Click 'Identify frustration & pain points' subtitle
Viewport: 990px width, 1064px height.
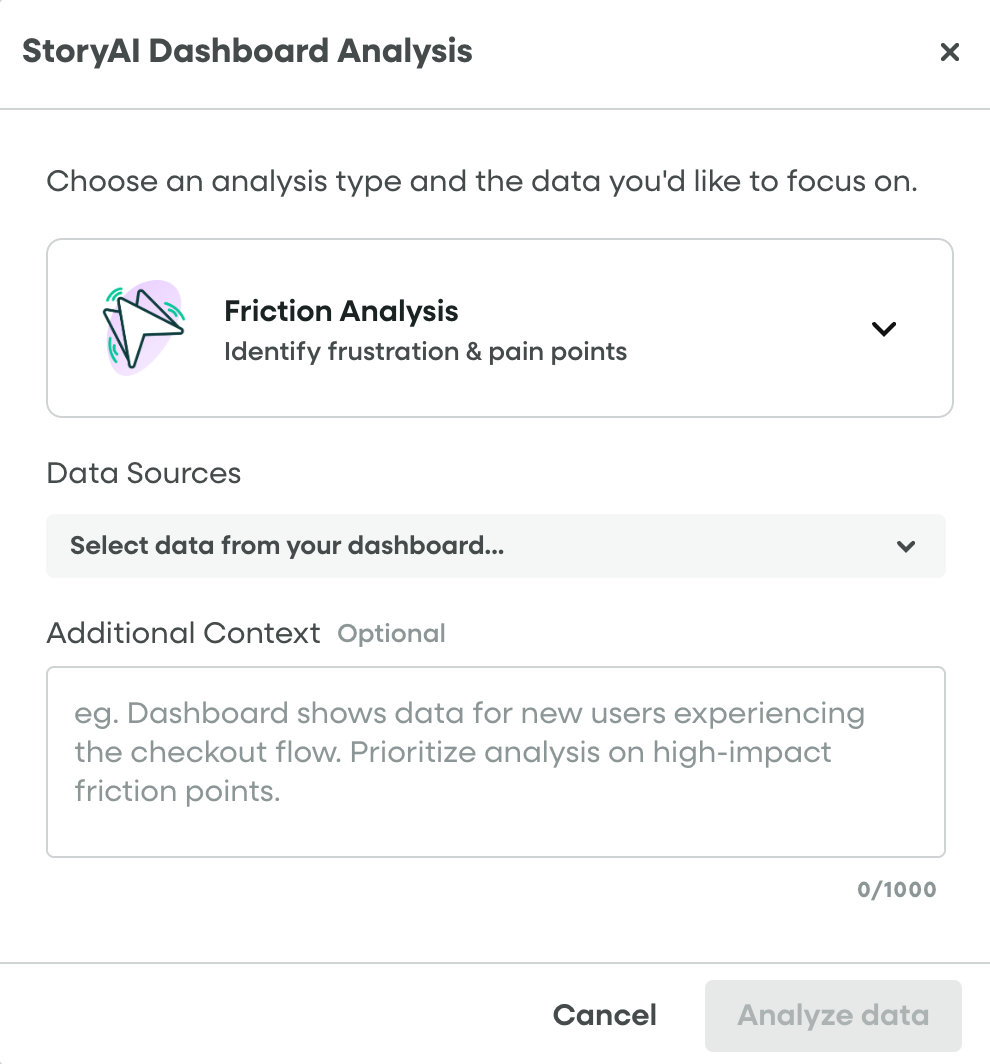pyautogui.click(x=425, y=352)
